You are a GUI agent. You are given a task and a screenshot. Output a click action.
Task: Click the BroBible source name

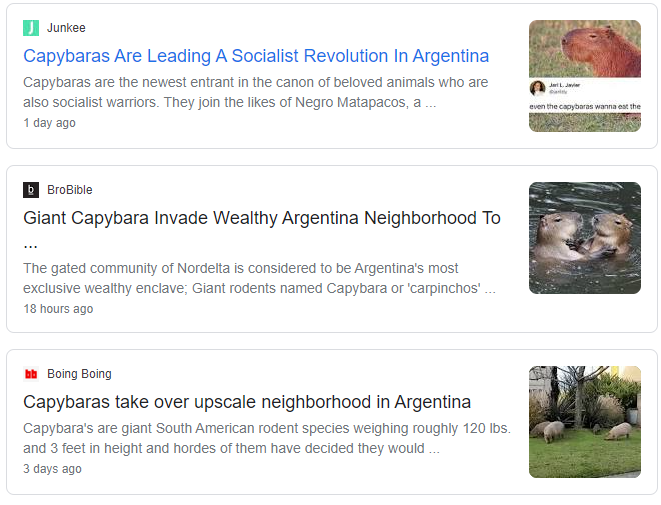click(x=70, y=190)
